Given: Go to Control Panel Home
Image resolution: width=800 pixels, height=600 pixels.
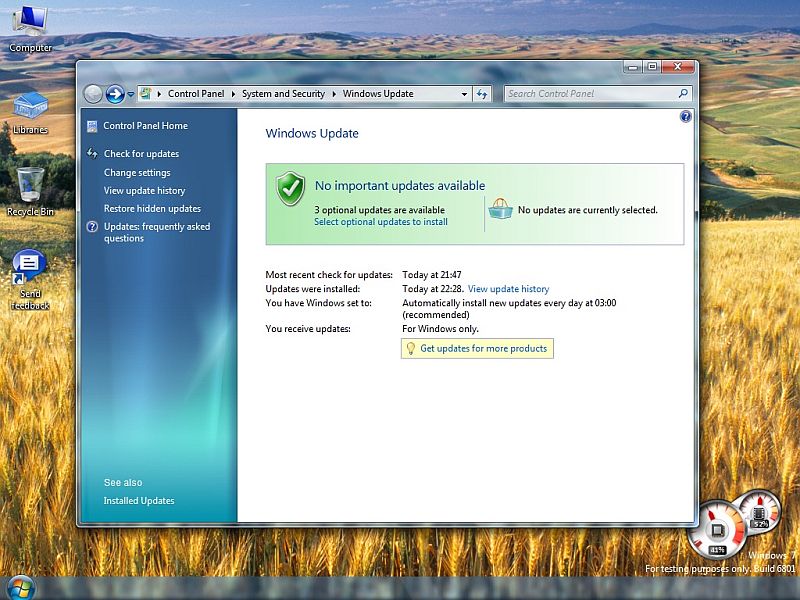Looking at the screenshot, I should [x=145, y=126].
